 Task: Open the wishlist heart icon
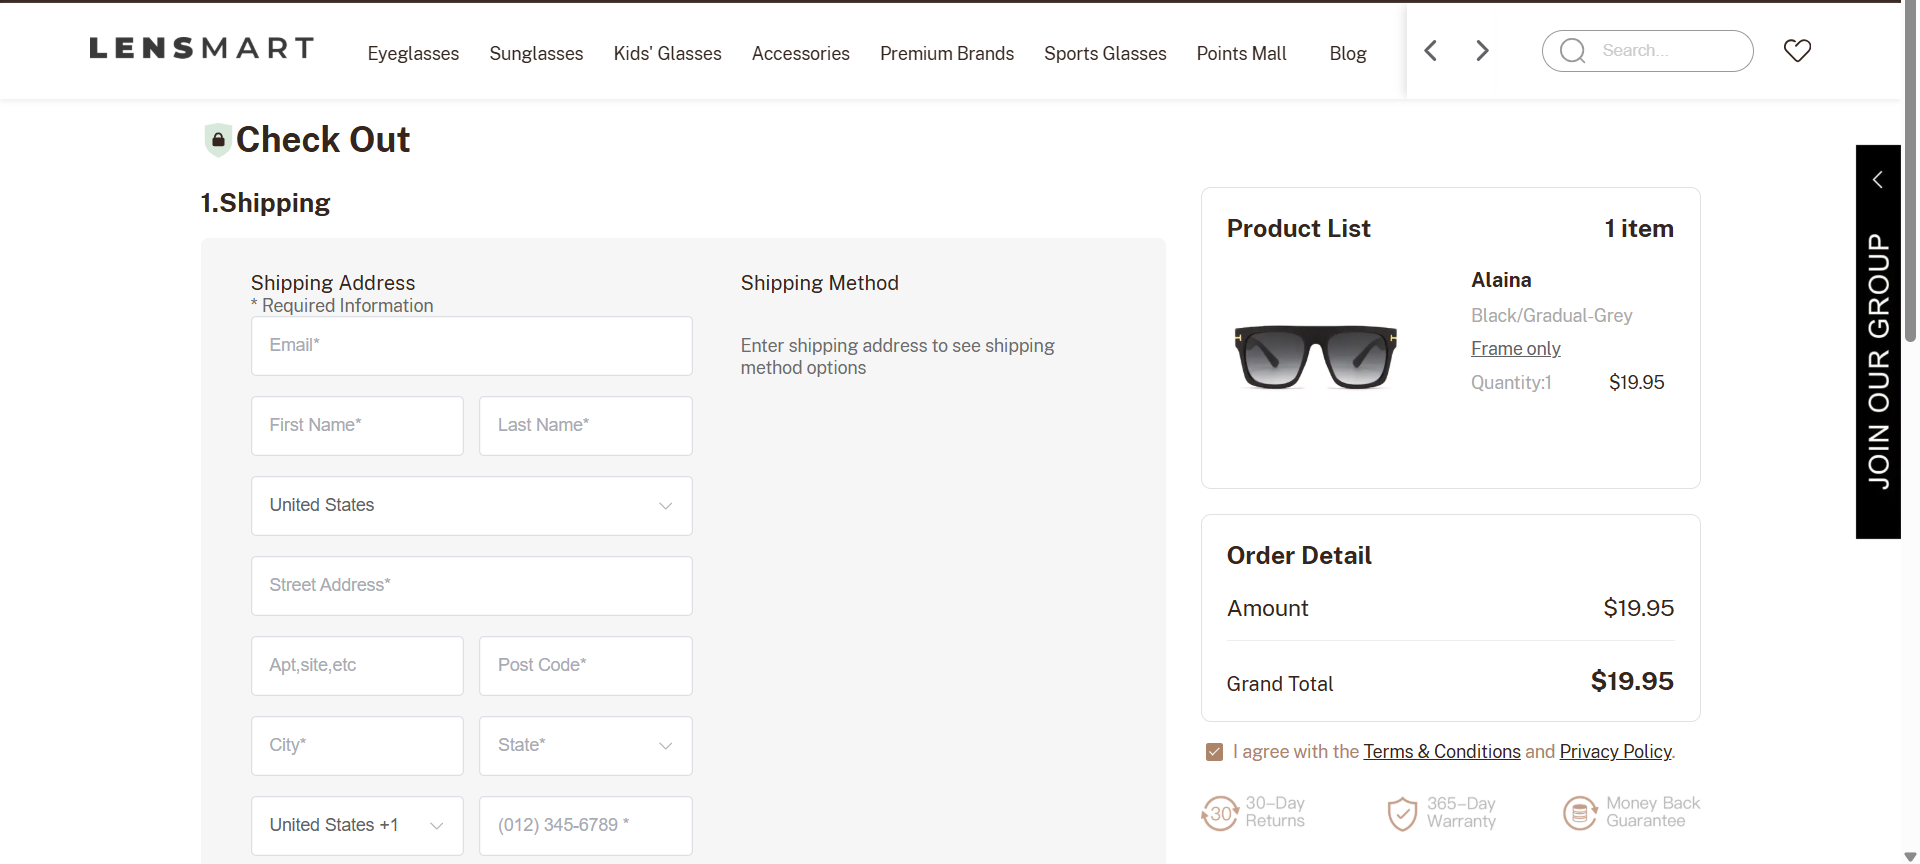pos(1797,51)
